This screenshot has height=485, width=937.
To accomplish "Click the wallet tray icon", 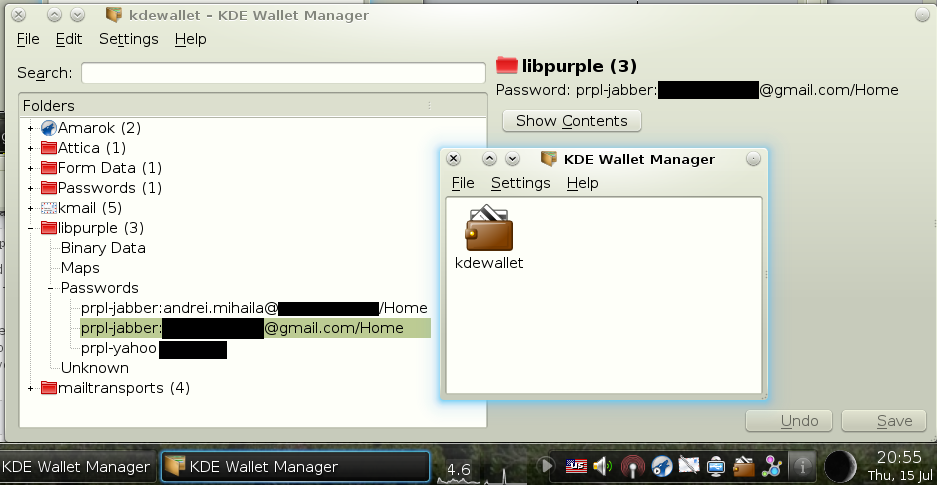I will 743,466.
